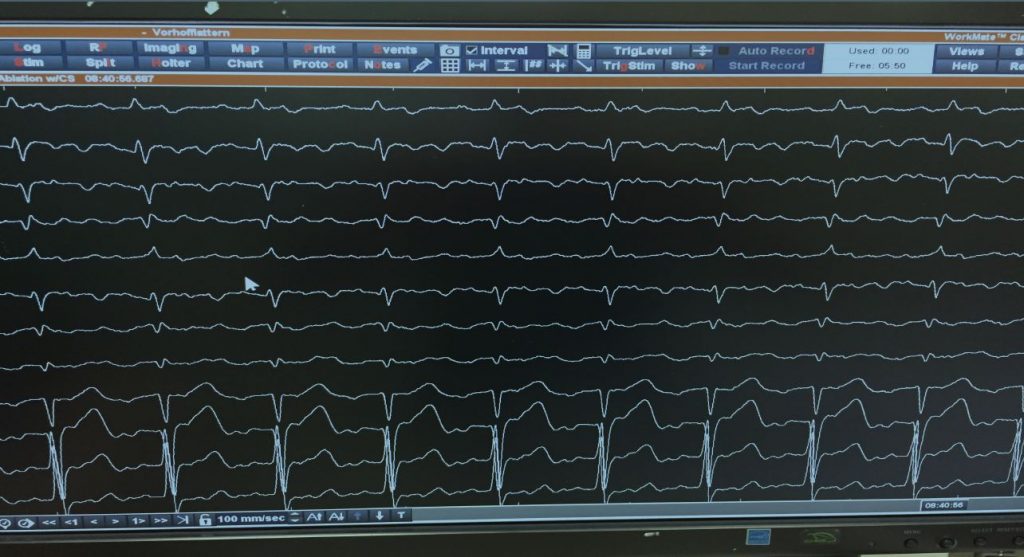Select the horizontal caliper measurement icon

point(478,66)
